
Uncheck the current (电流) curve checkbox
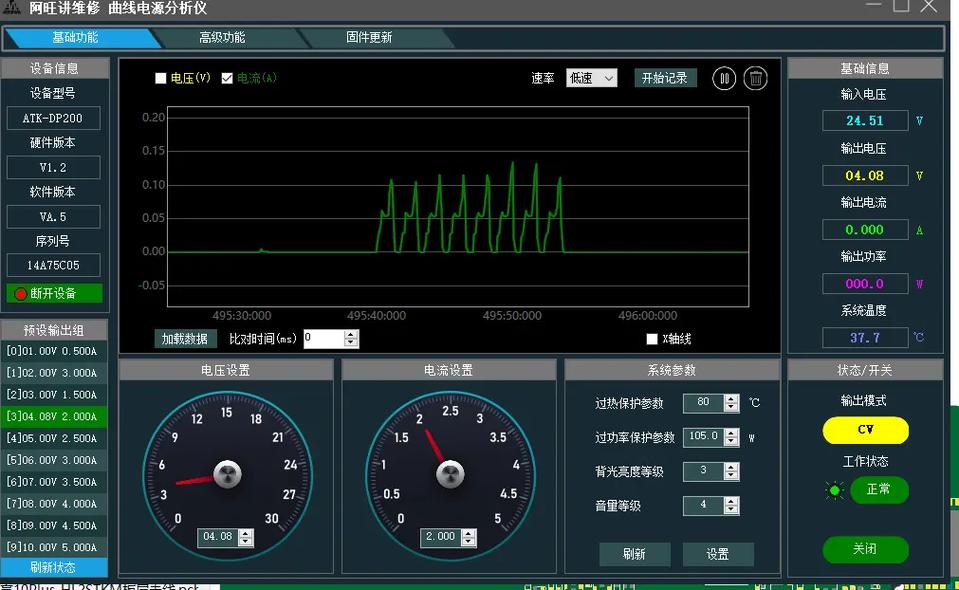tap(227, 78)
